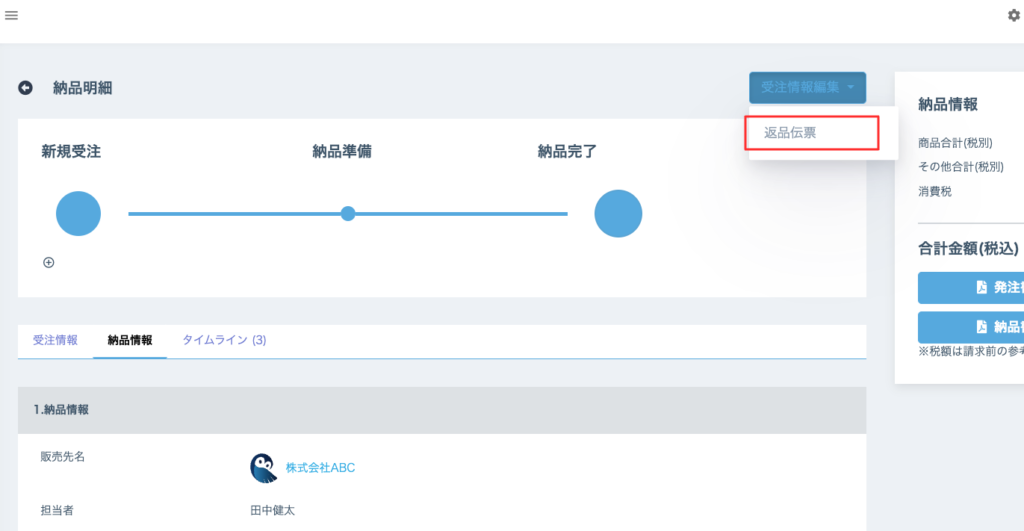Viewport: 1024px width, 531px height.
Task: Open the 株式会社ABC customer link
Action: (x=320, y=467)
